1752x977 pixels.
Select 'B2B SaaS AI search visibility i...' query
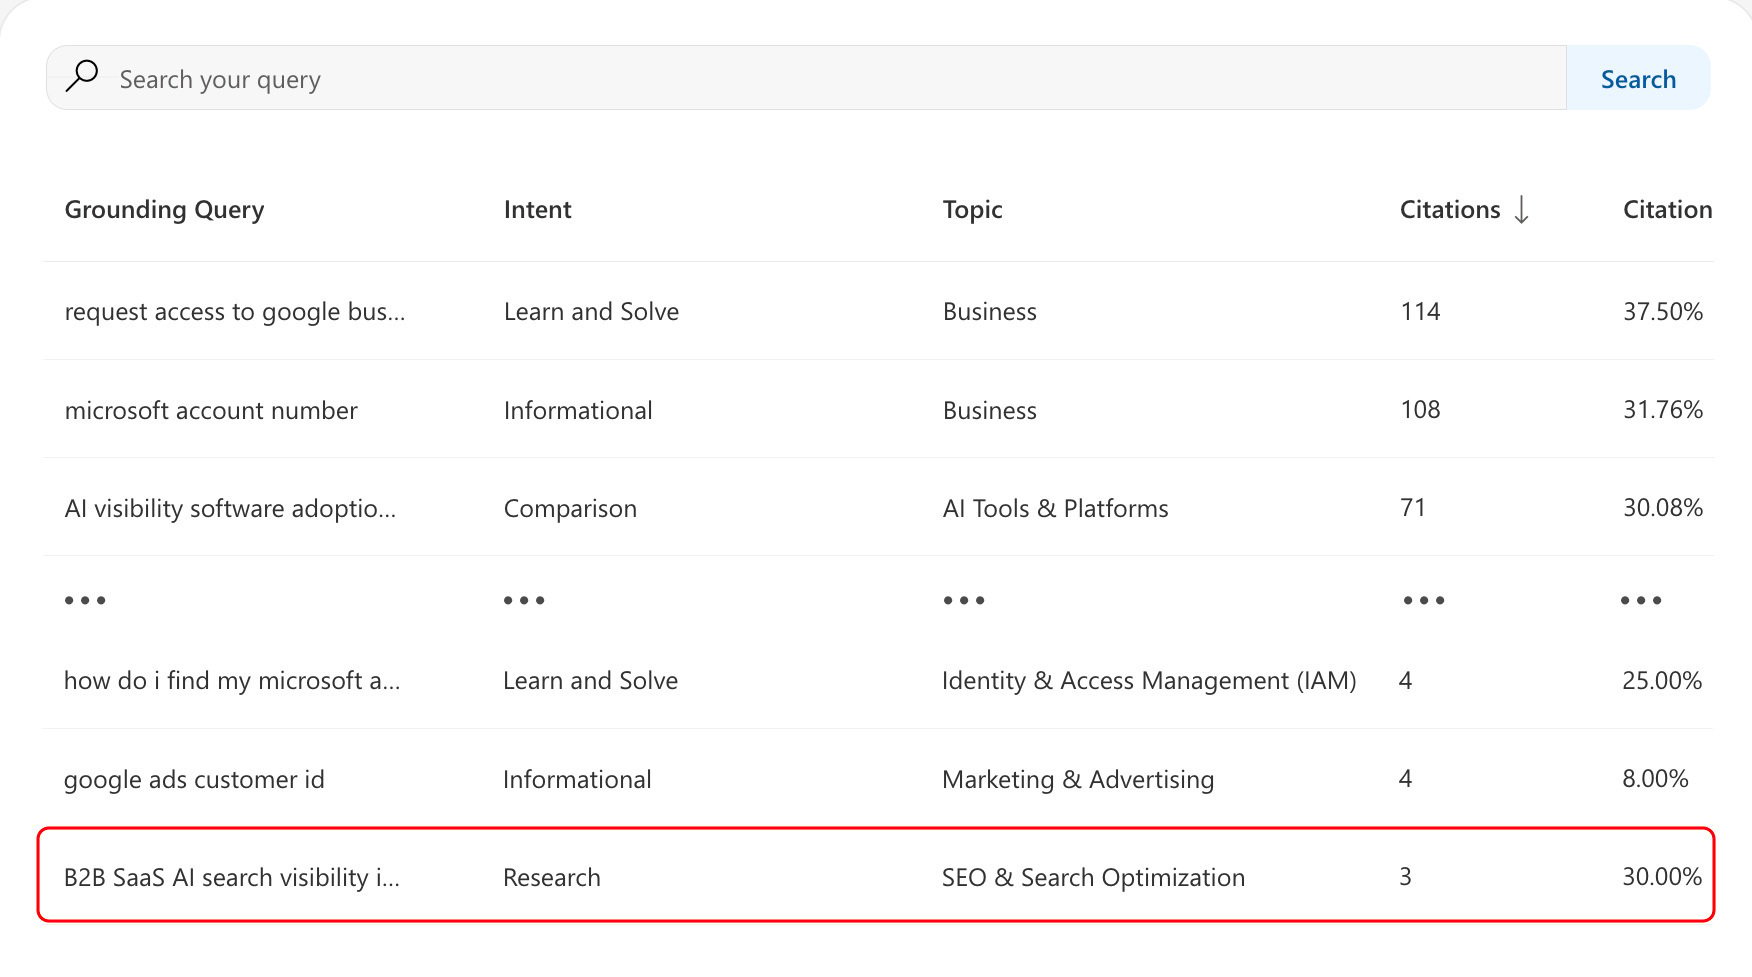click(x=232, y=878)
